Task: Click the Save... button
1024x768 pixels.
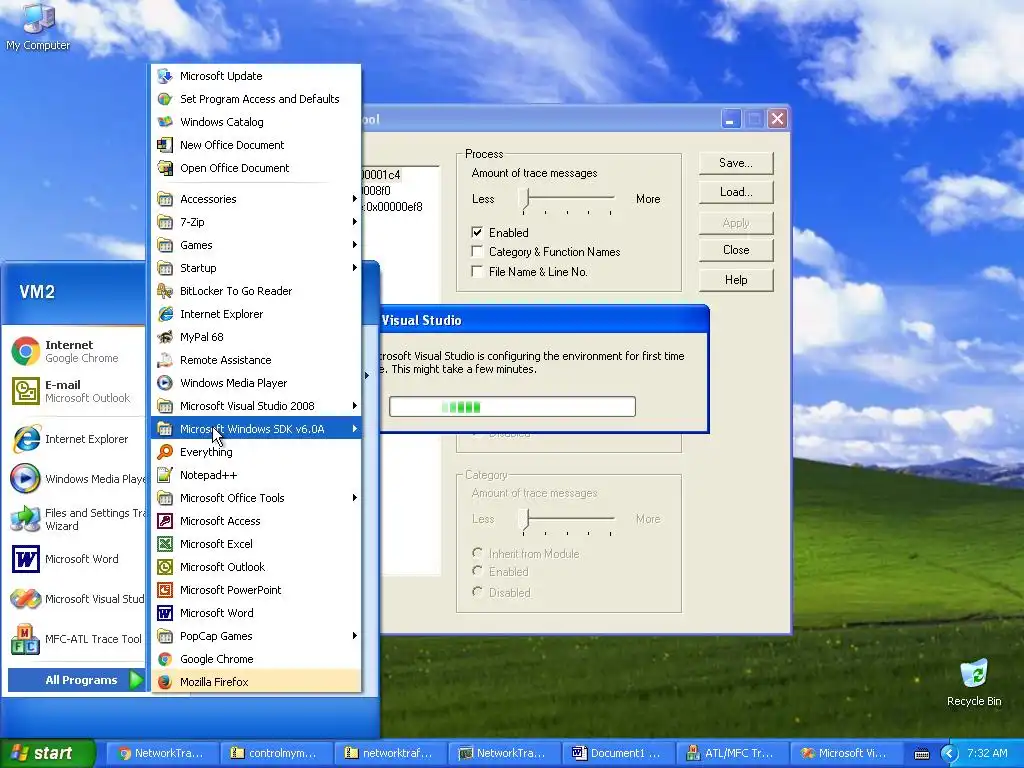Action: pyautogui.click(x=736, y=163)
